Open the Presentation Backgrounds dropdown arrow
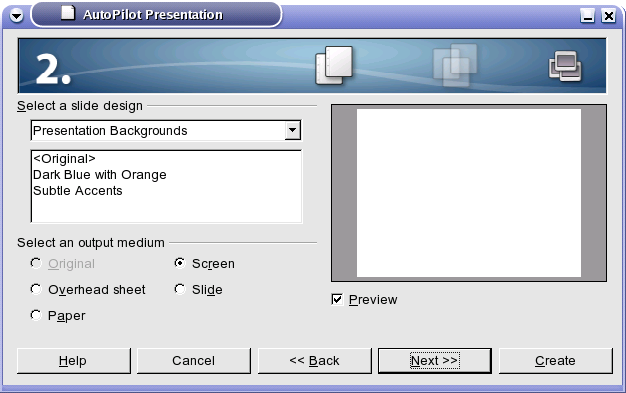626x393 pixels. coord(292,131)
